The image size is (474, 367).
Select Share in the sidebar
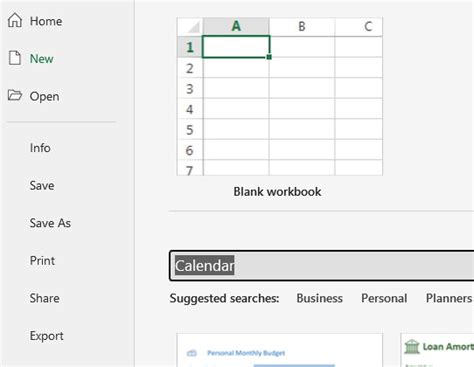(44, 298)
